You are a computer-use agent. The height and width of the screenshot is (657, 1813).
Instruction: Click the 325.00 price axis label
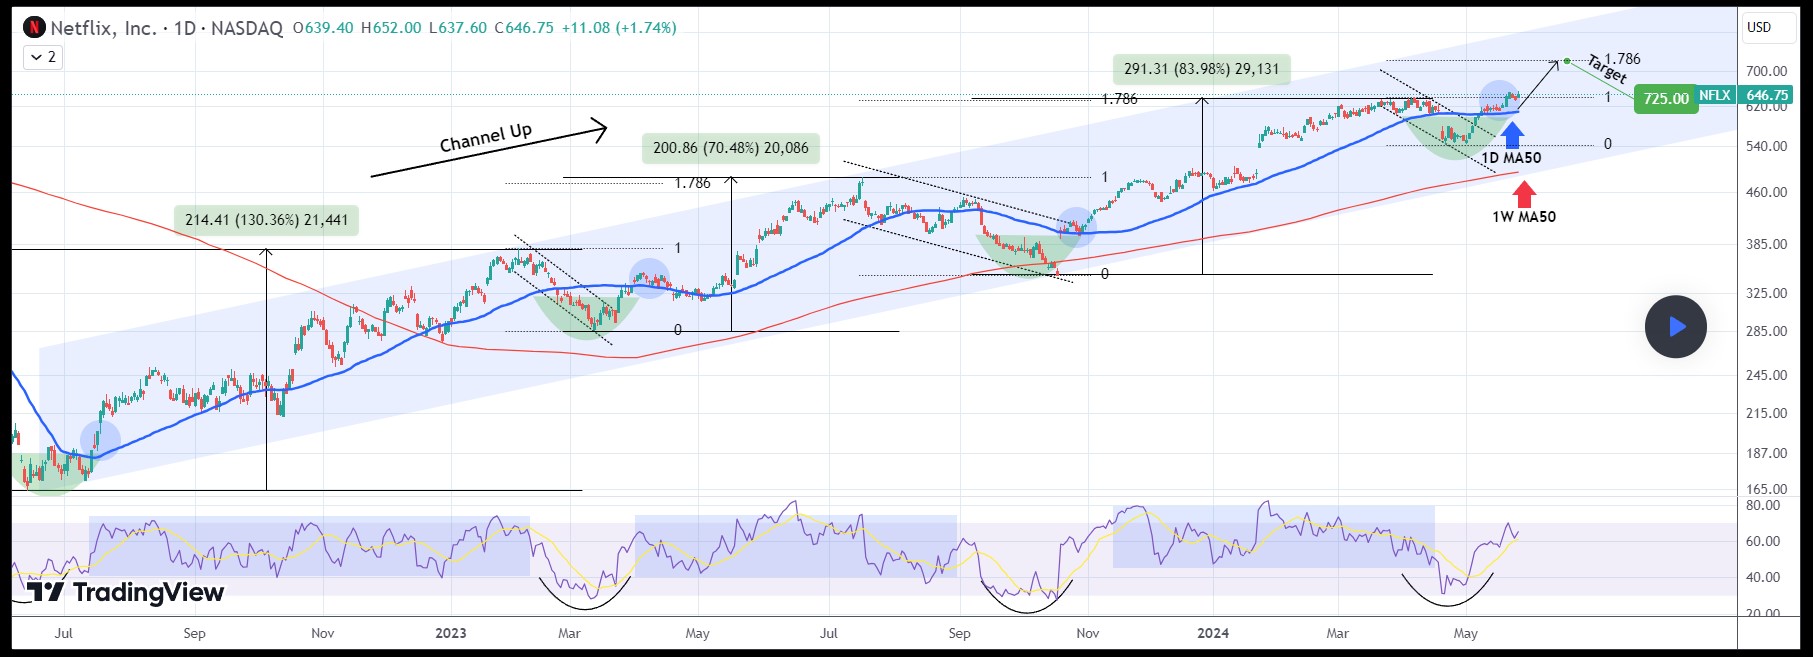click(1766, 293)
